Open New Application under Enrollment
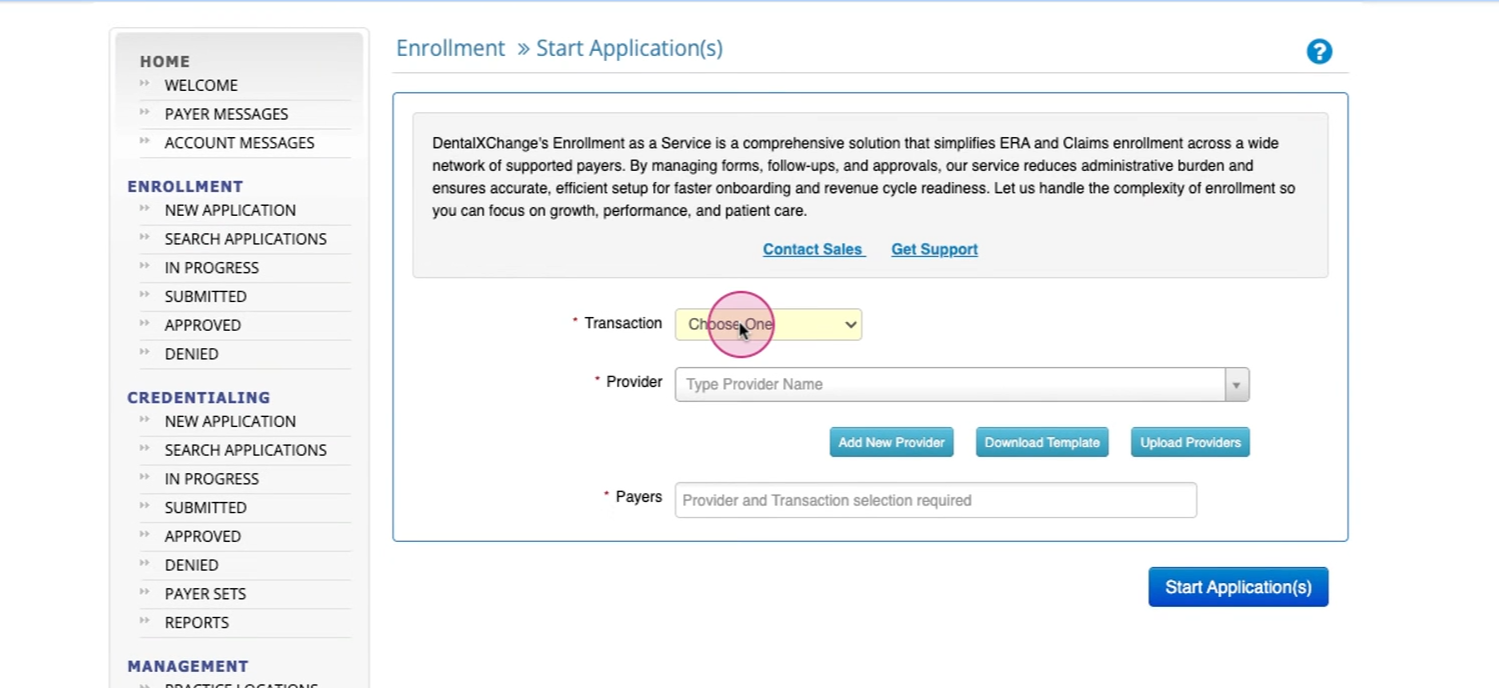1499x688 pixels. [230, 210]
